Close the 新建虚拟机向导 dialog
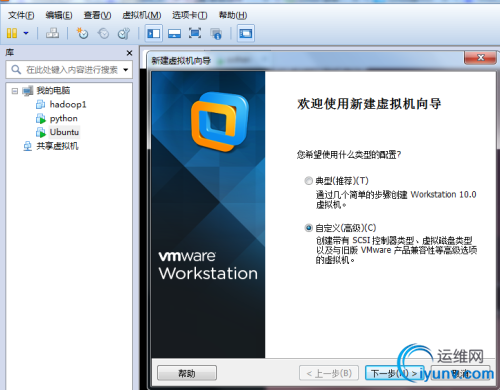This screenshot has width=500, height=390. coord(480,58)
